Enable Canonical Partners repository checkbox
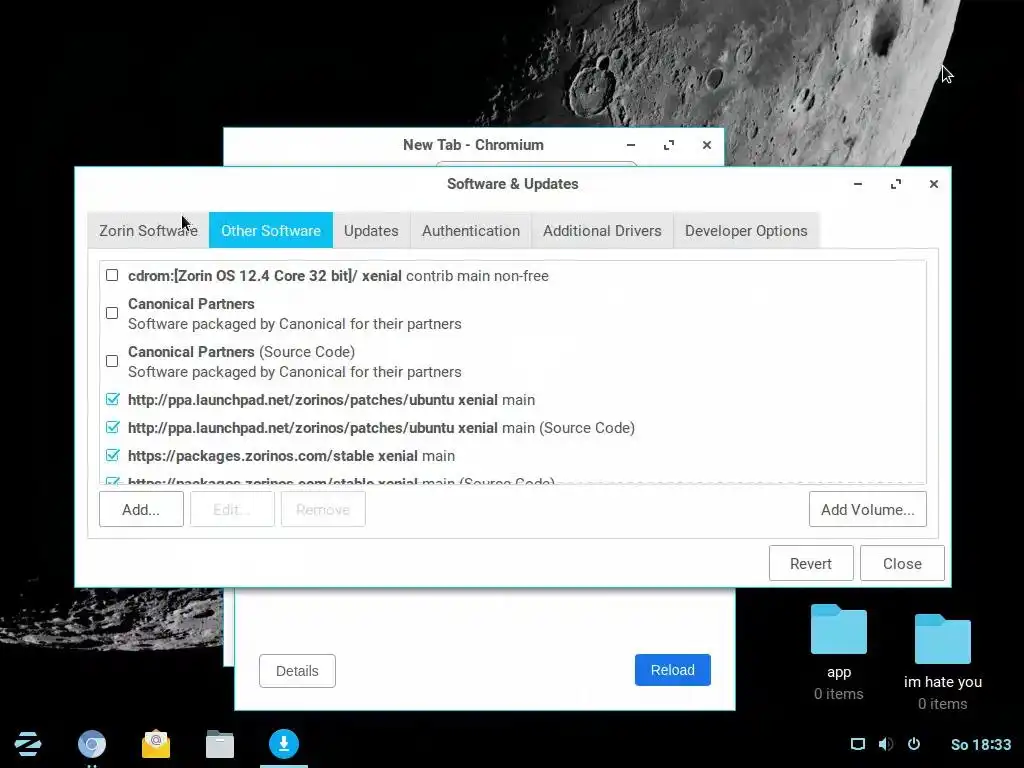 point(112,313)
